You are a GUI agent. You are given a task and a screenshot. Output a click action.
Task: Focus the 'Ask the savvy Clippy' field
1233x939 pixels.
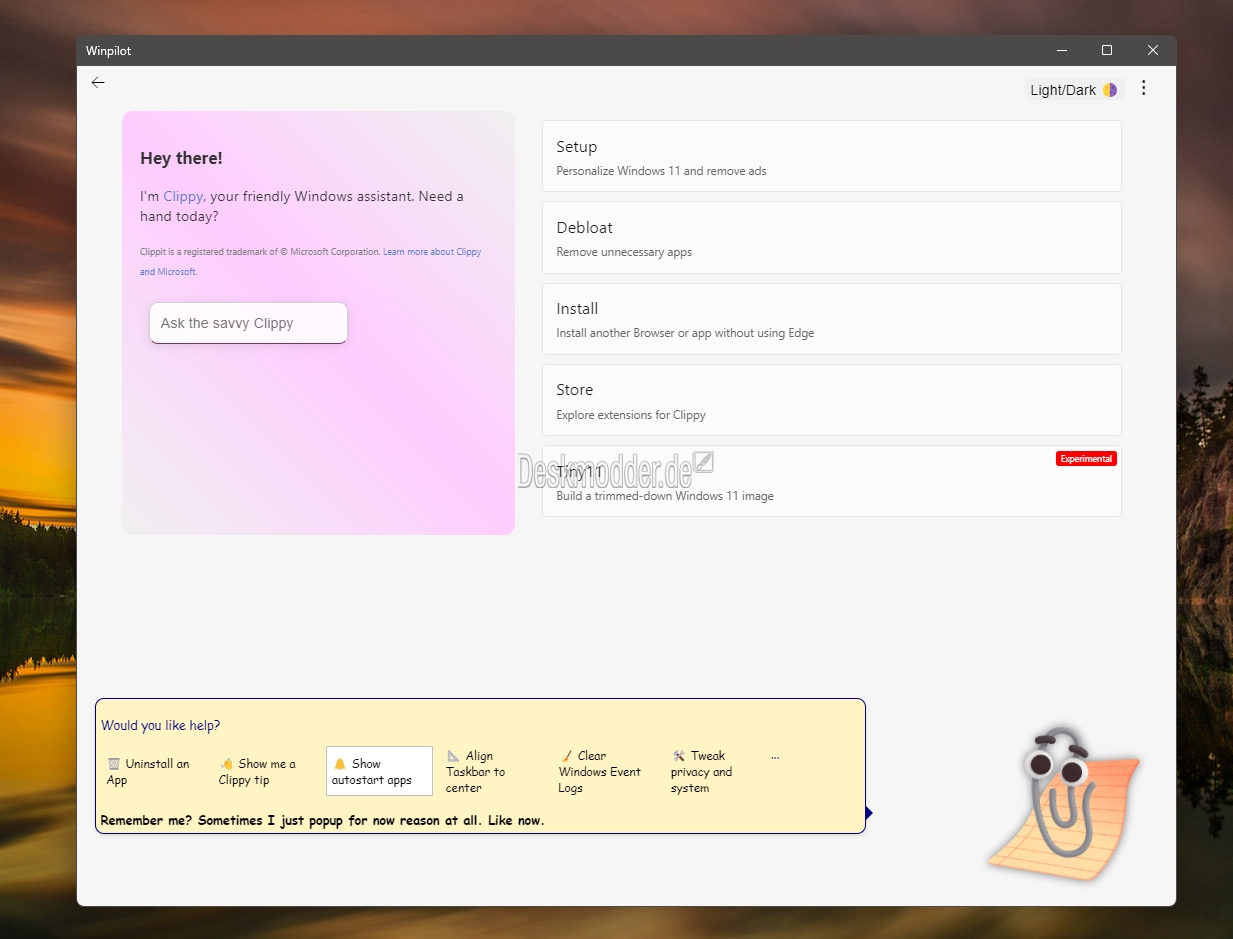(248, 323)
